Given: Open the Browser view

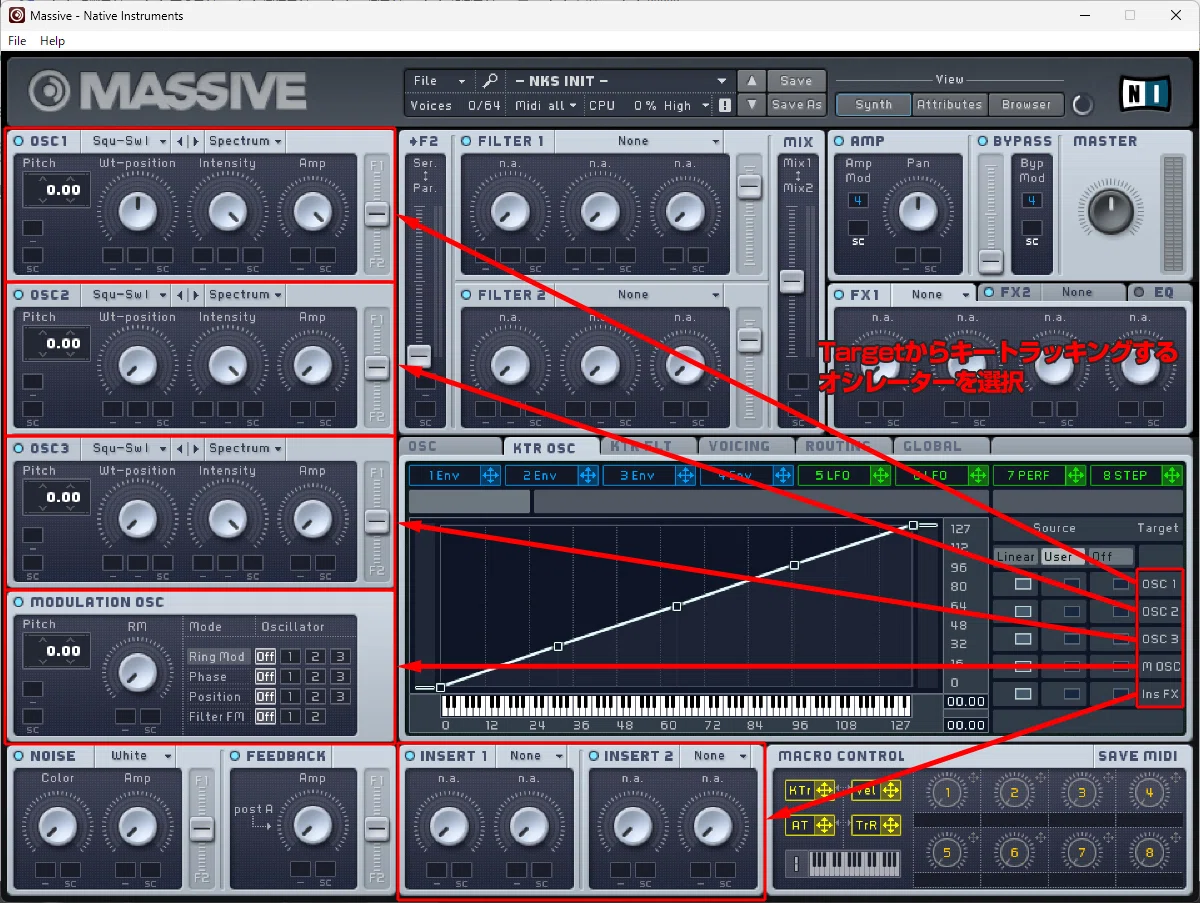Looking at the screenshot, I should point(1027,104).
